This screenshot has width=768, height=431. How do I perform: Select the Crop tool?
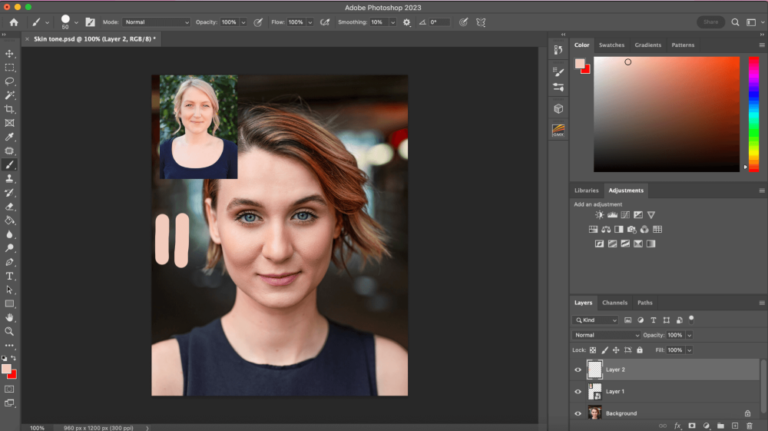click(9, 109)
